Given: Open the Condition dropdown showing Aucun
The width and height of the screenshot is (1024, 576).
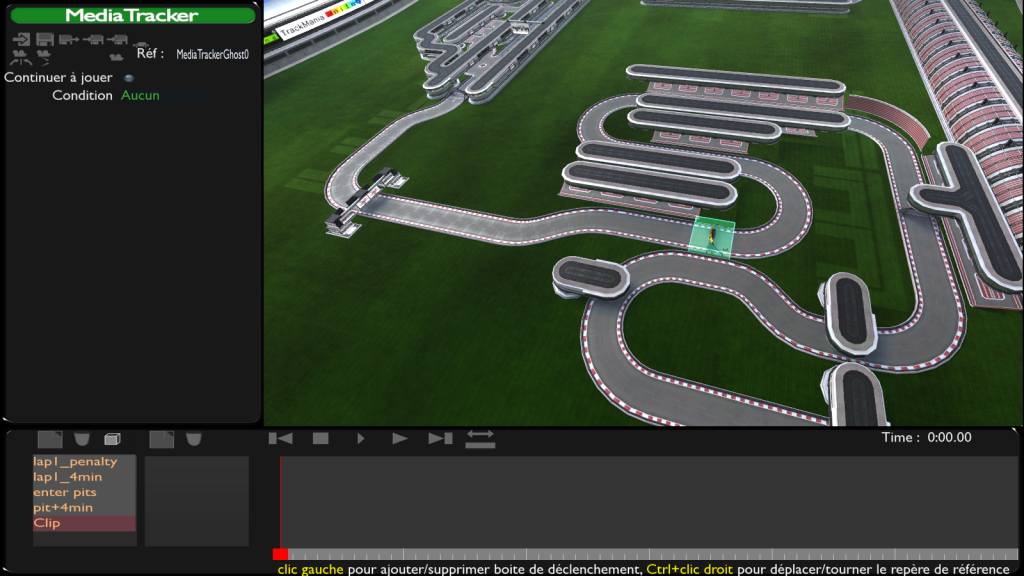Looking at the screenshot, I should 165,95.
